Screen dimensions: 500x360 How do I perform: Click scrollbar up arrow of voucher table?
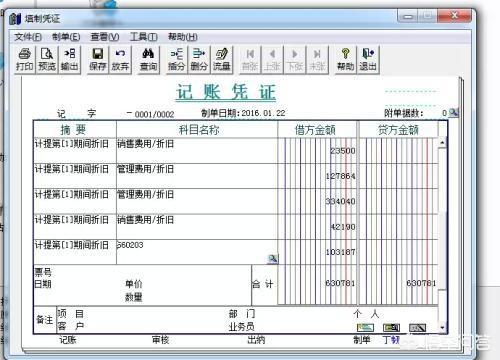tap(442, 143)
